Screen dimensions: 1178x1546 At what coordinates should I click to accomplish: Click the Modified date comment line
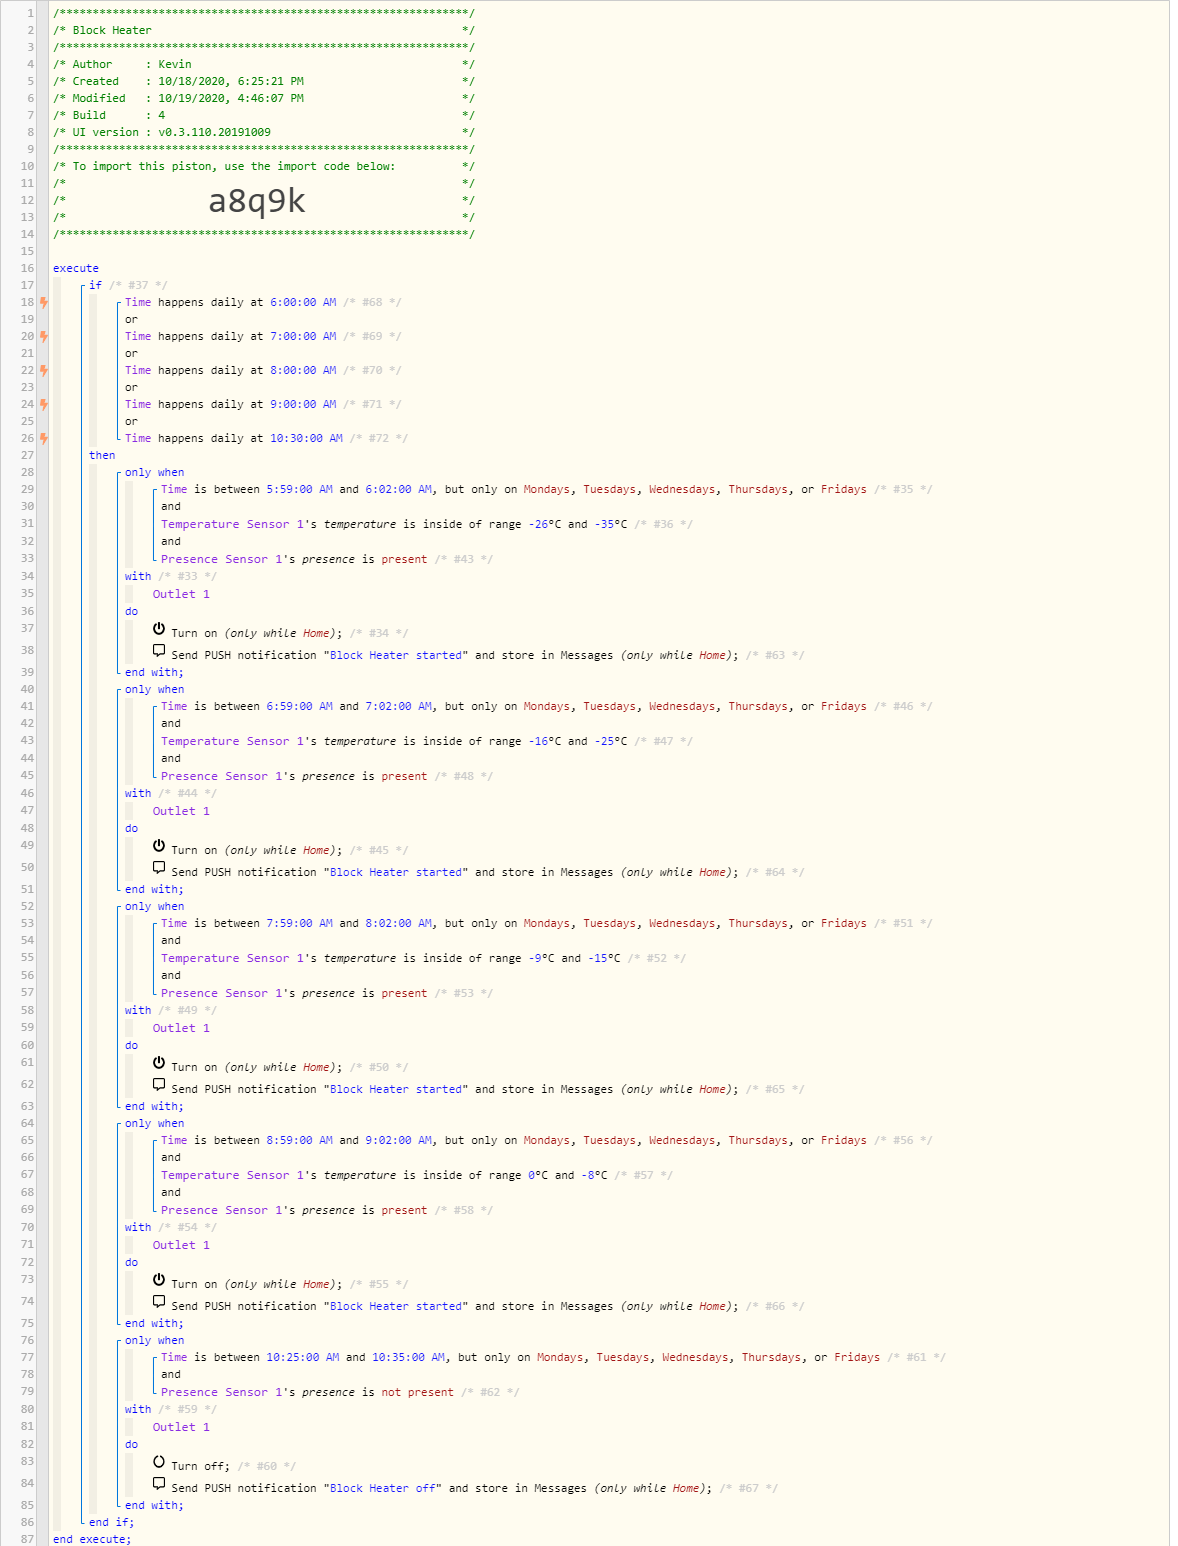tap(264, 98)
